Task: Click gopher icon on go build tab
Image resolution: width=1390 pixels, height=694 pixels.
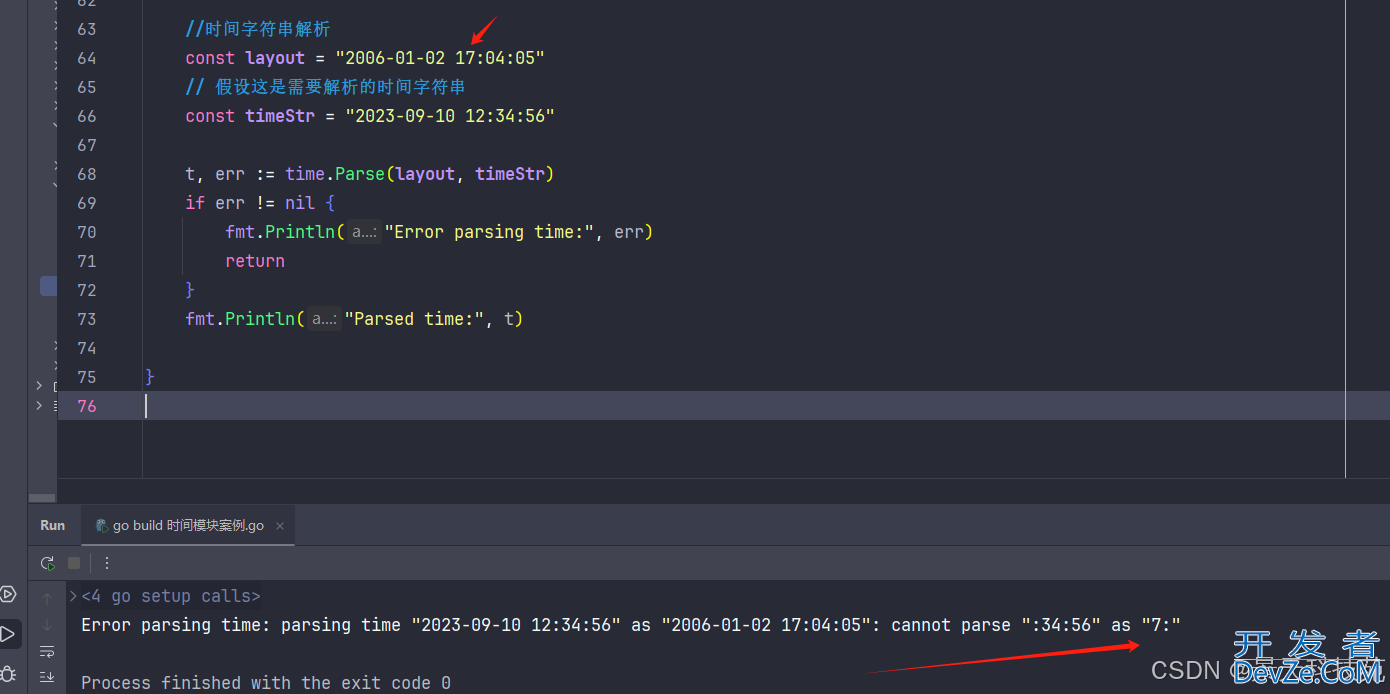Action: click(x=102, y=525)
